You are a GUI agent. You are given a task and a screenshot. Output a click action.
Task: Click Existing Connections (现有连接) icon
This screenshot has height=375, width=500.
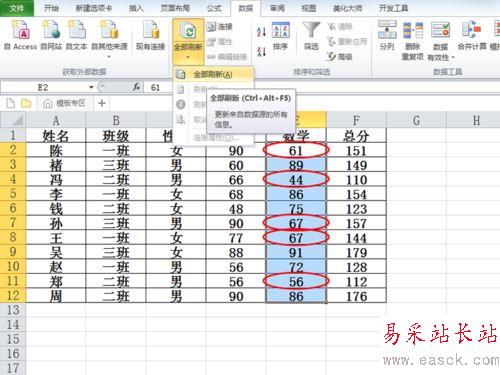tap(151, 36)
